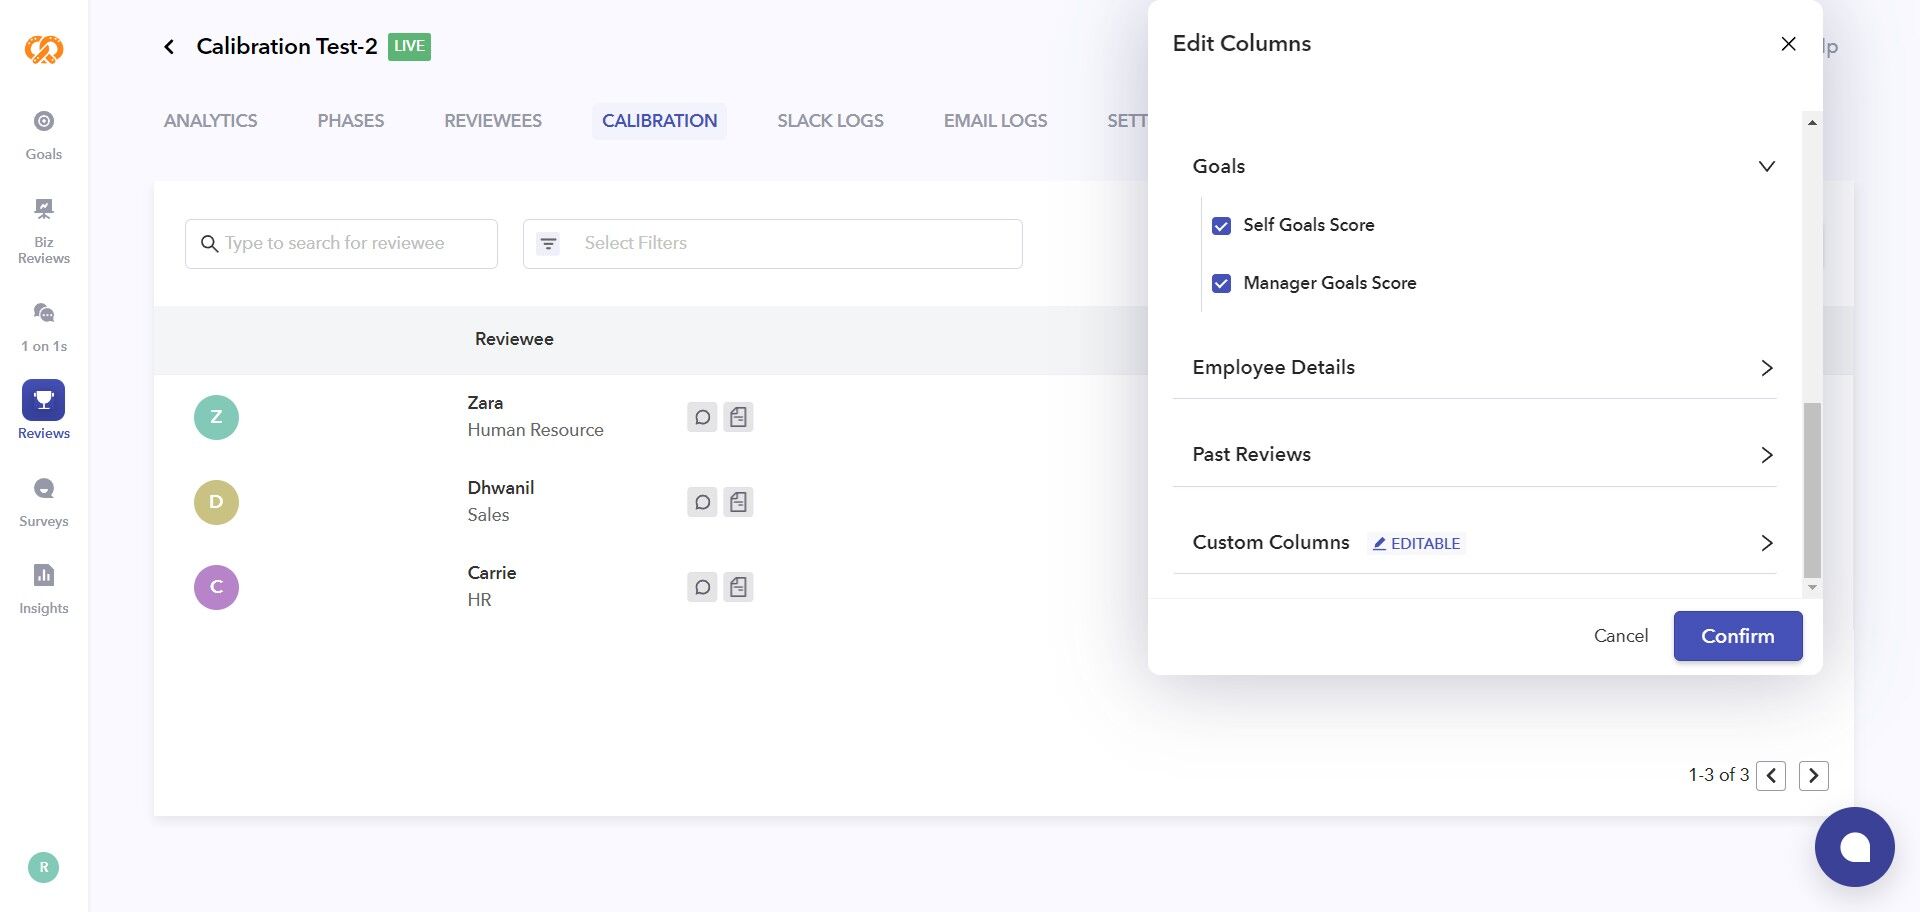
Task: Expand Custom Columns section
Action: 1766,543
